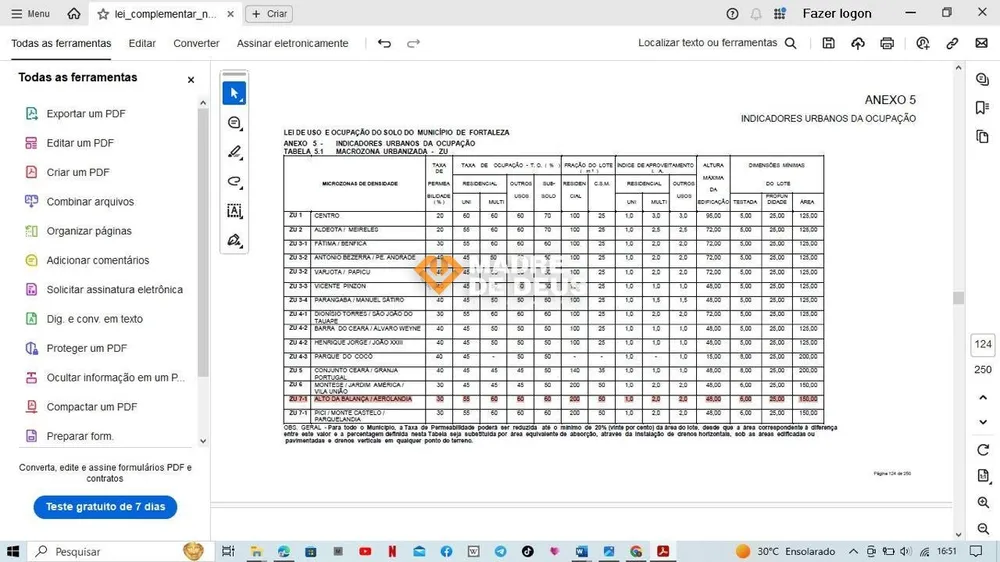Open the Menu hamburger dropdown
This screenshot has height=562, width=1000.
coord(30,13)
